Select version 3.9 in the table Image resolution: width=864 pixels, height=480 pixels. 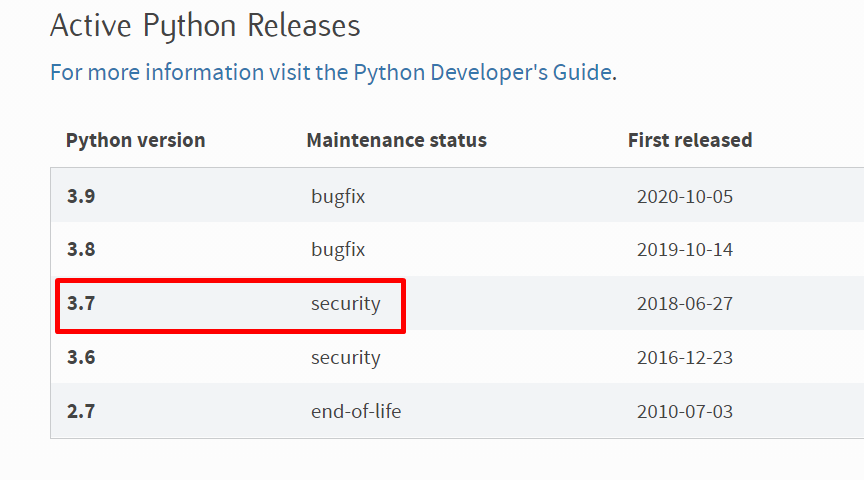pos(81,196)
